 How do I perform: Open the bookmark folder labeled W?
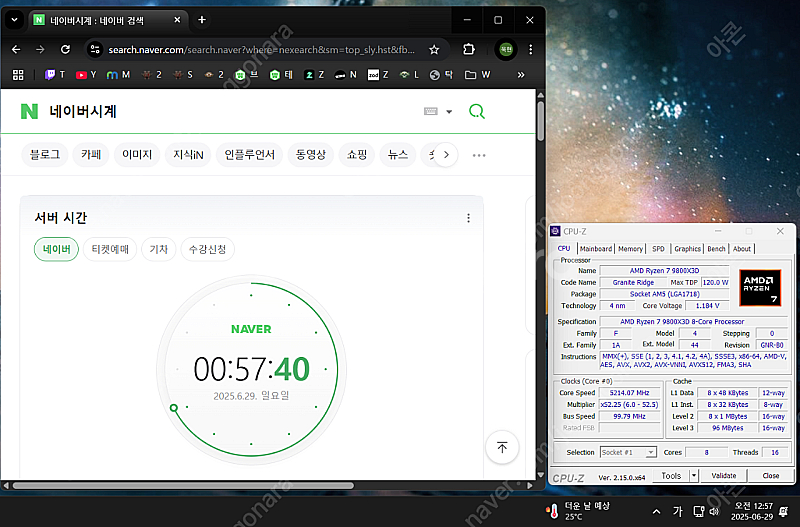[x=478, y=75]
